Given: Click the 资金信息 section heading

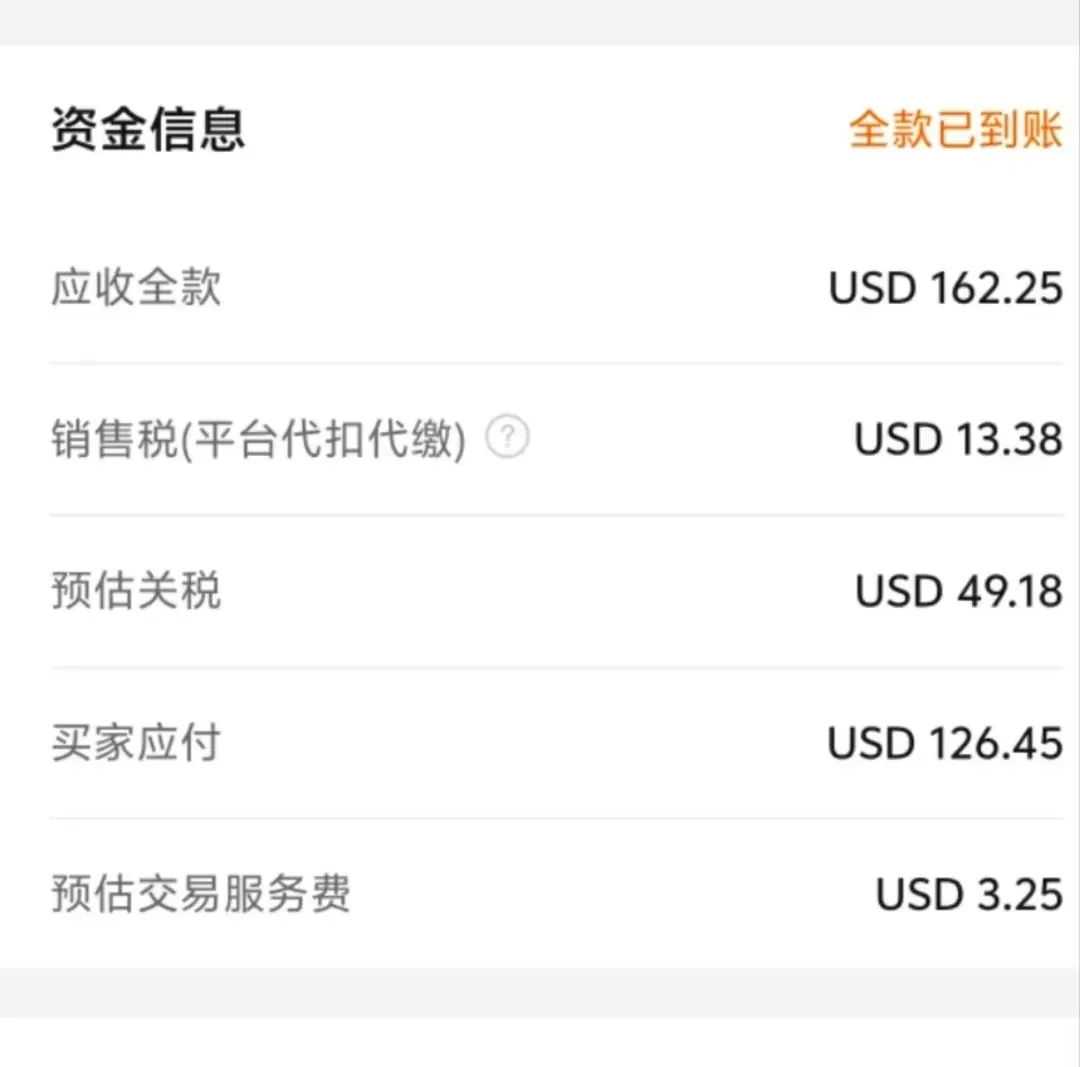Looking at the screenshot, I should click(x=148, y=130).
